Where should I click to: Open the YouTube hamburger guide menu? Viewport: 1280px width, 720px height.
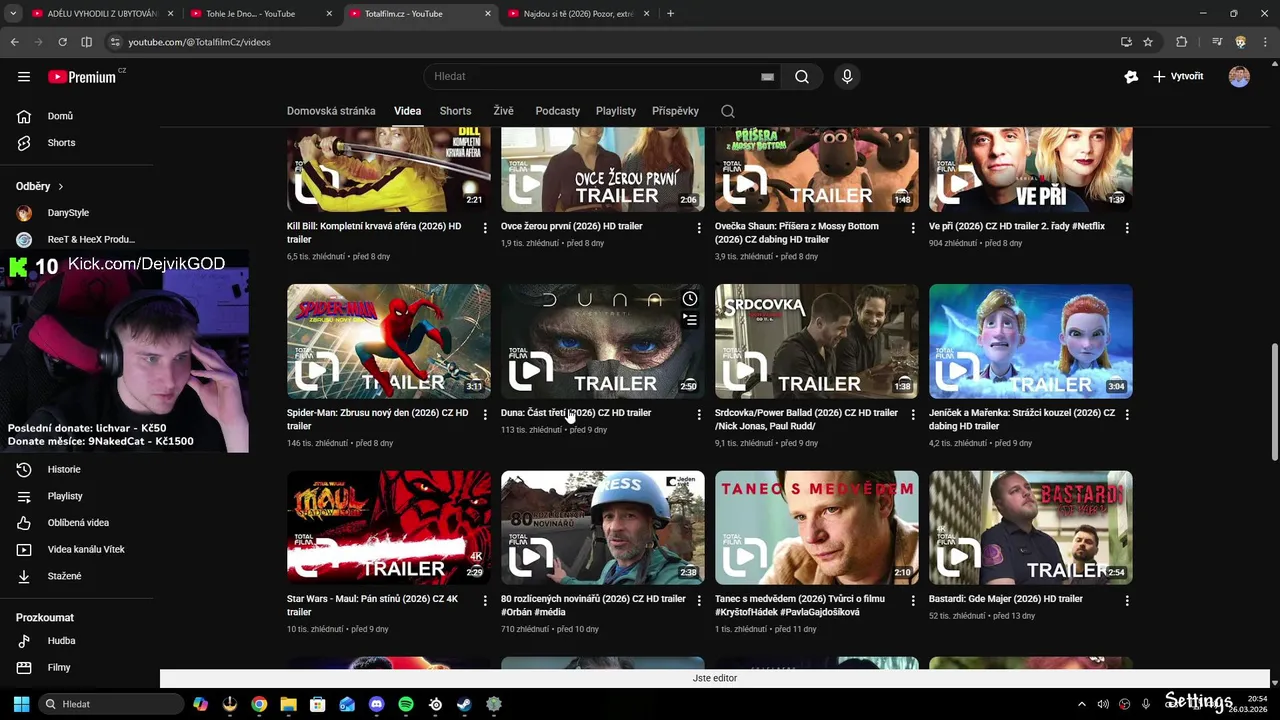(x=24, y=77)
